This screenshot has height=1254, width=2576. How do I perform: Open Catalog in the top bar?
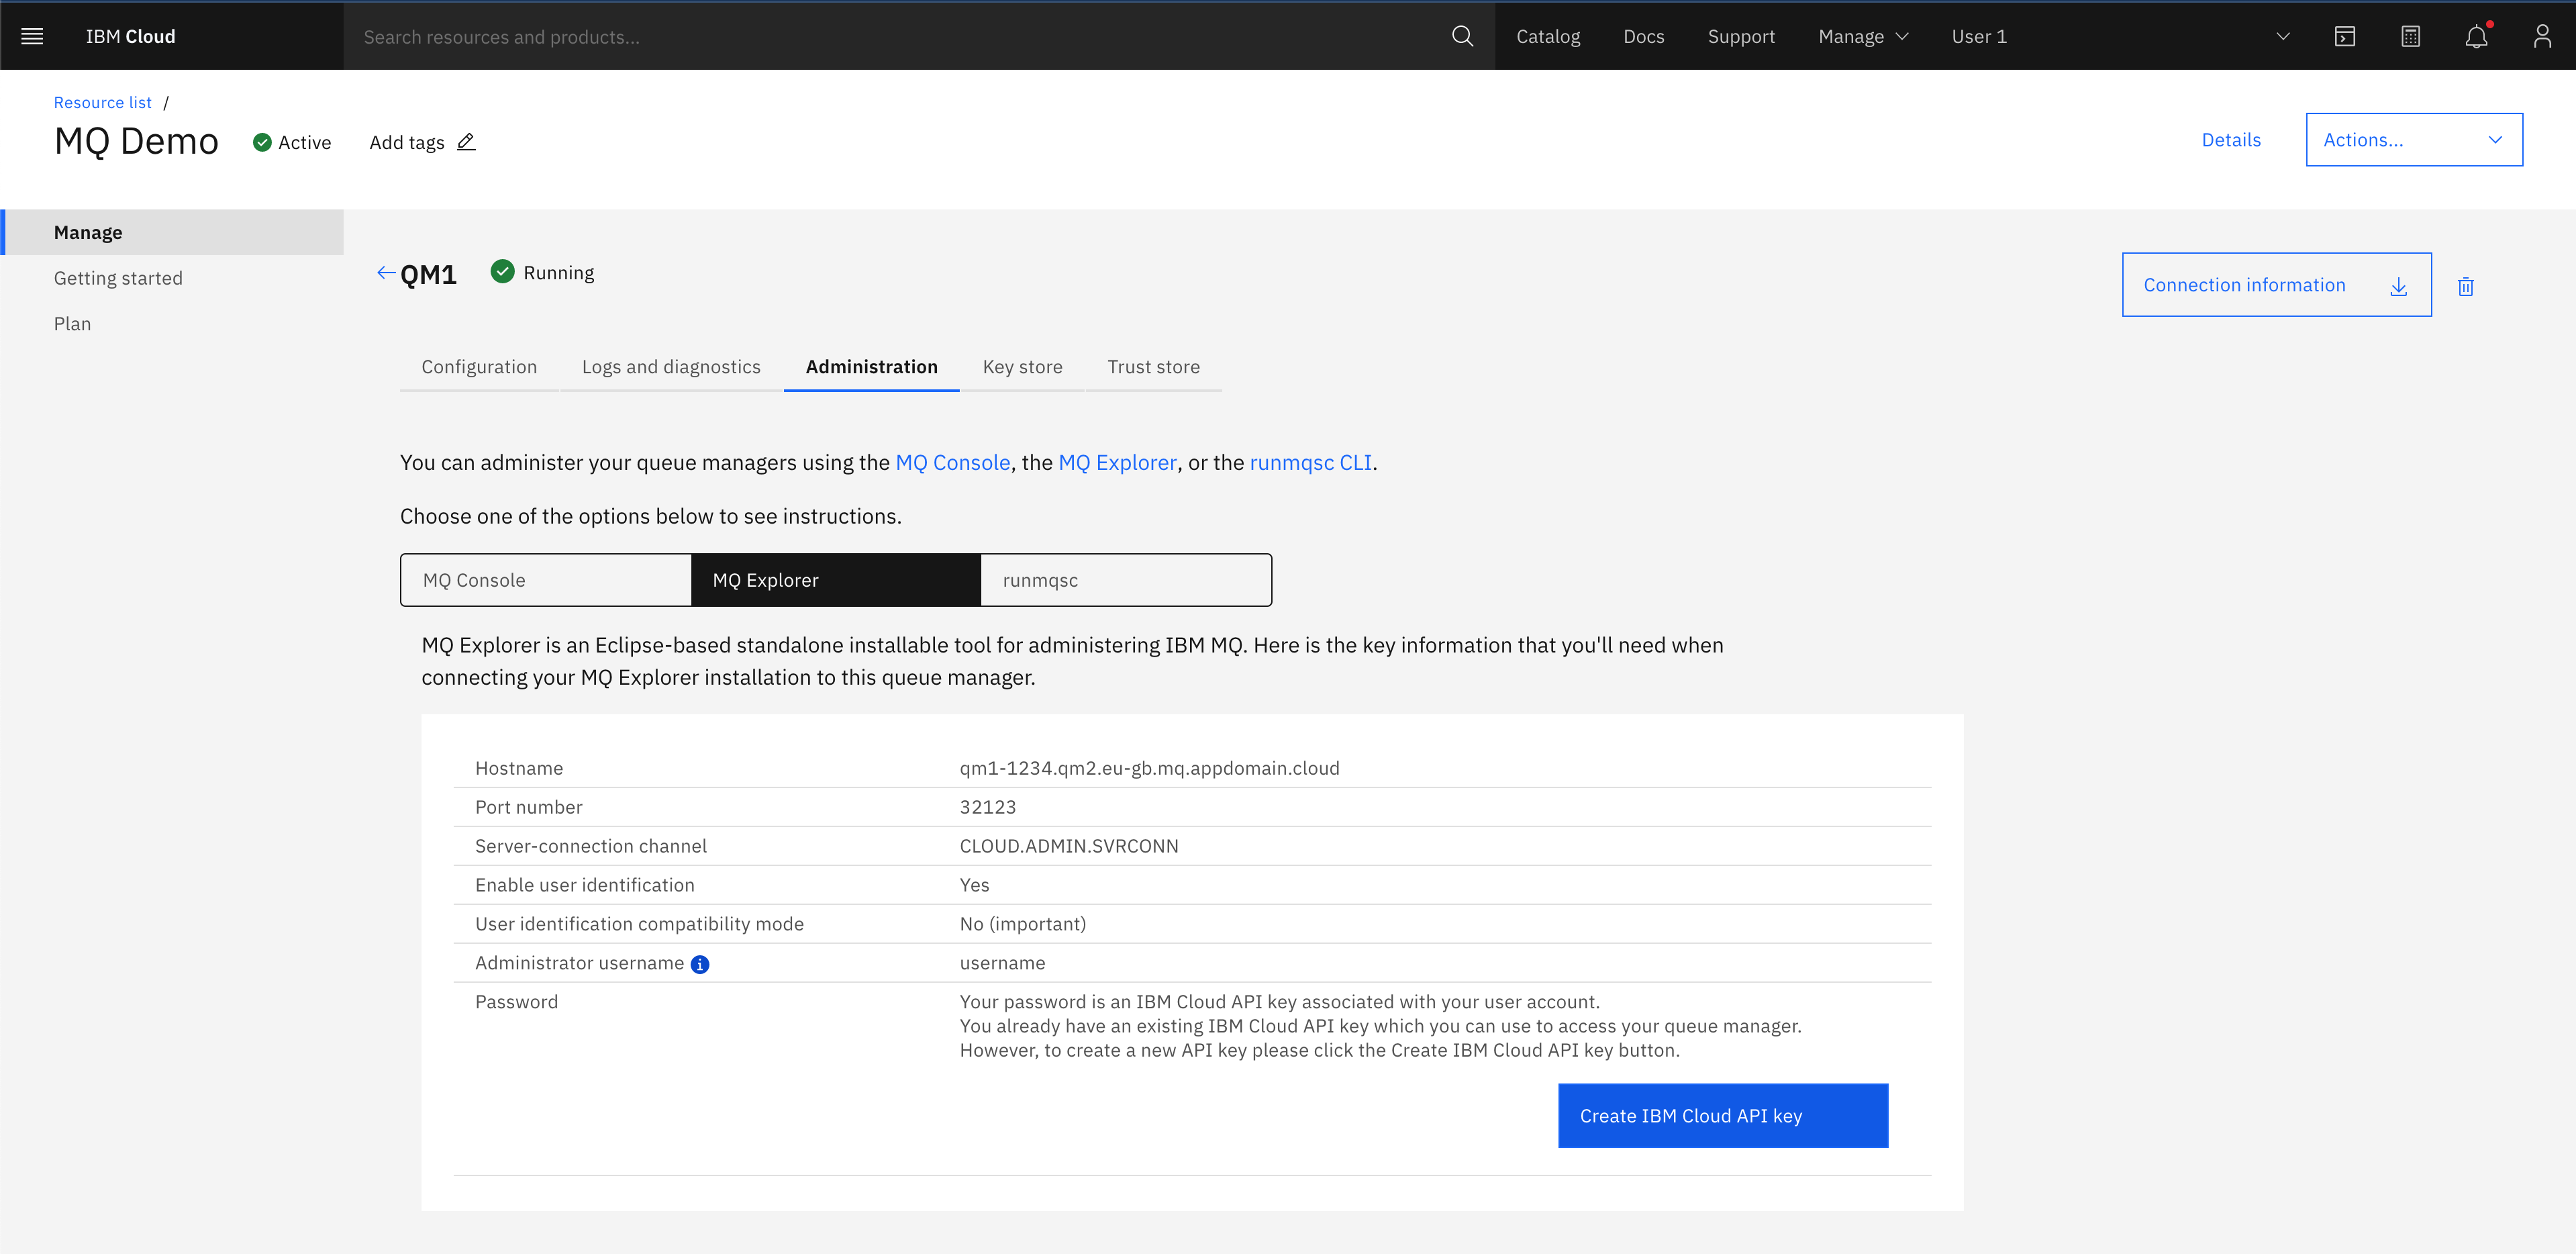pos(1548,37)
